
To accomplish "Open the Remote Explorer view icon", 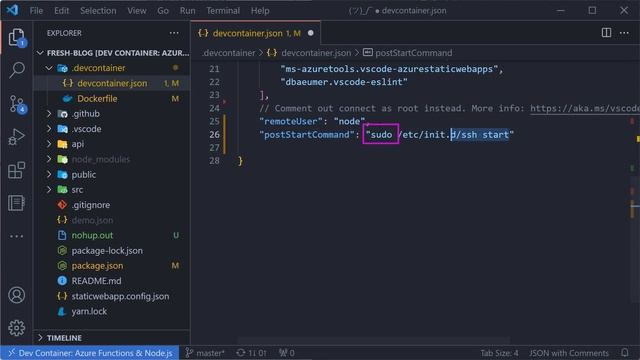I will click(16, 203).
